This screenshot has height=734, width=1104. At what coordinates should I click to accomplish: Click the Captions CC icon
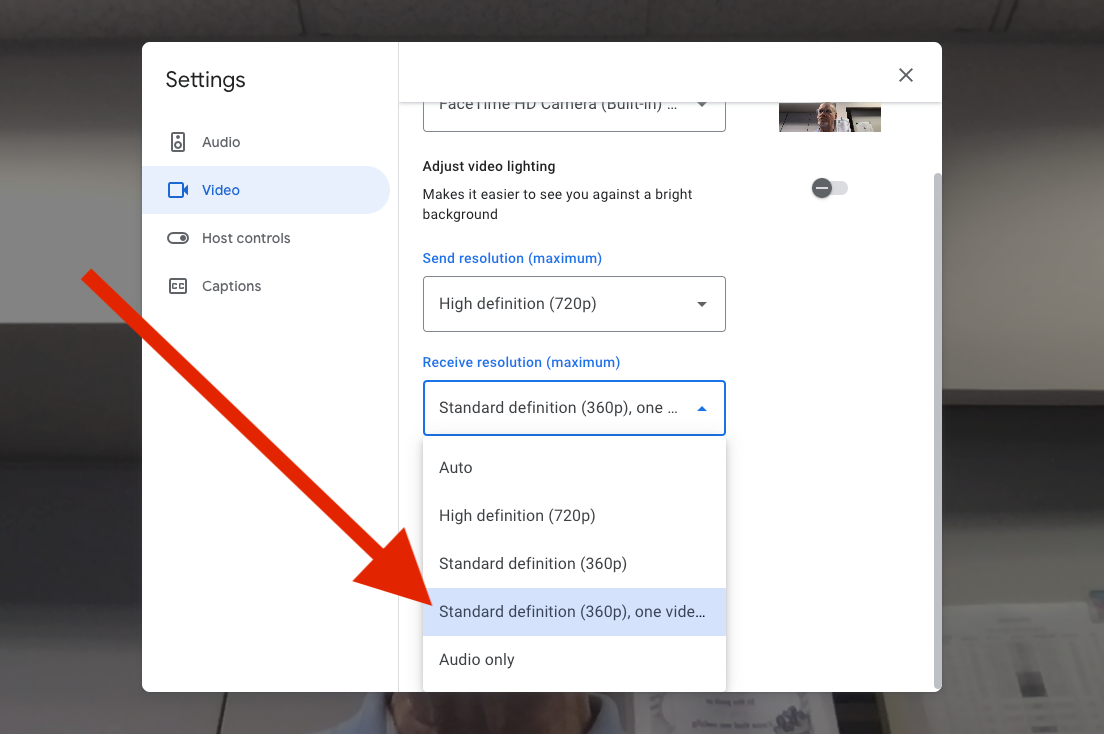pos(178,286)
